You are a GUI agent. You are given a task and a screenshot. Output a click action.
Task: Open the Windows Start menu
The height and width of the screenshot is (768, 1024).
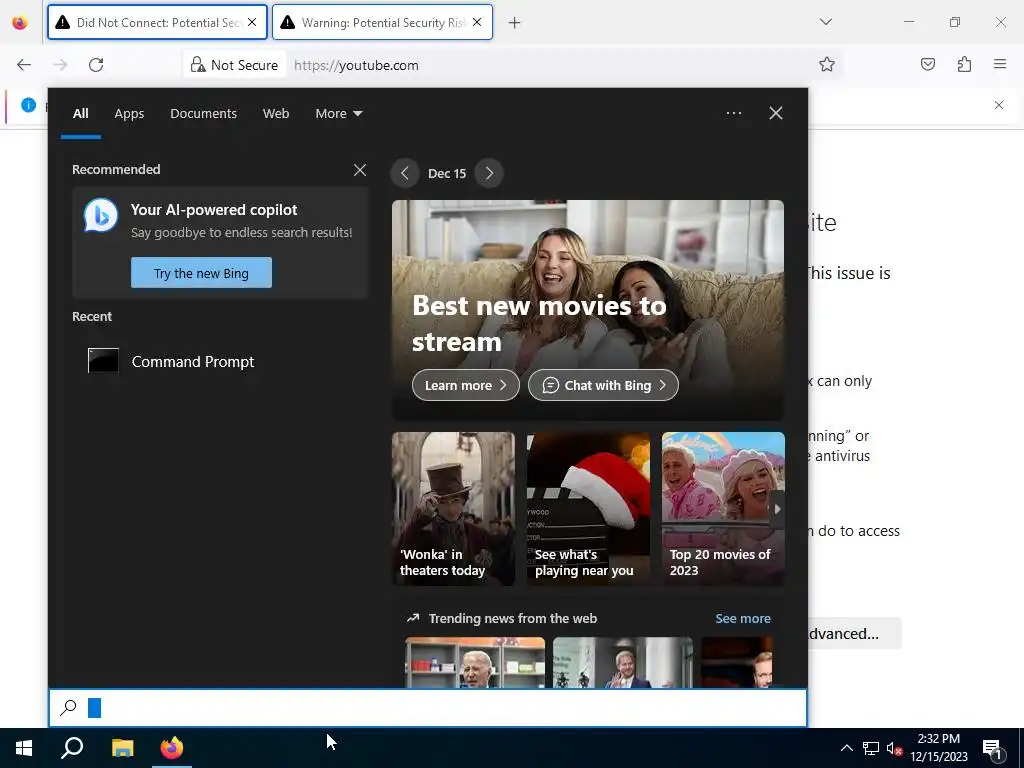(x=24, y=748)
